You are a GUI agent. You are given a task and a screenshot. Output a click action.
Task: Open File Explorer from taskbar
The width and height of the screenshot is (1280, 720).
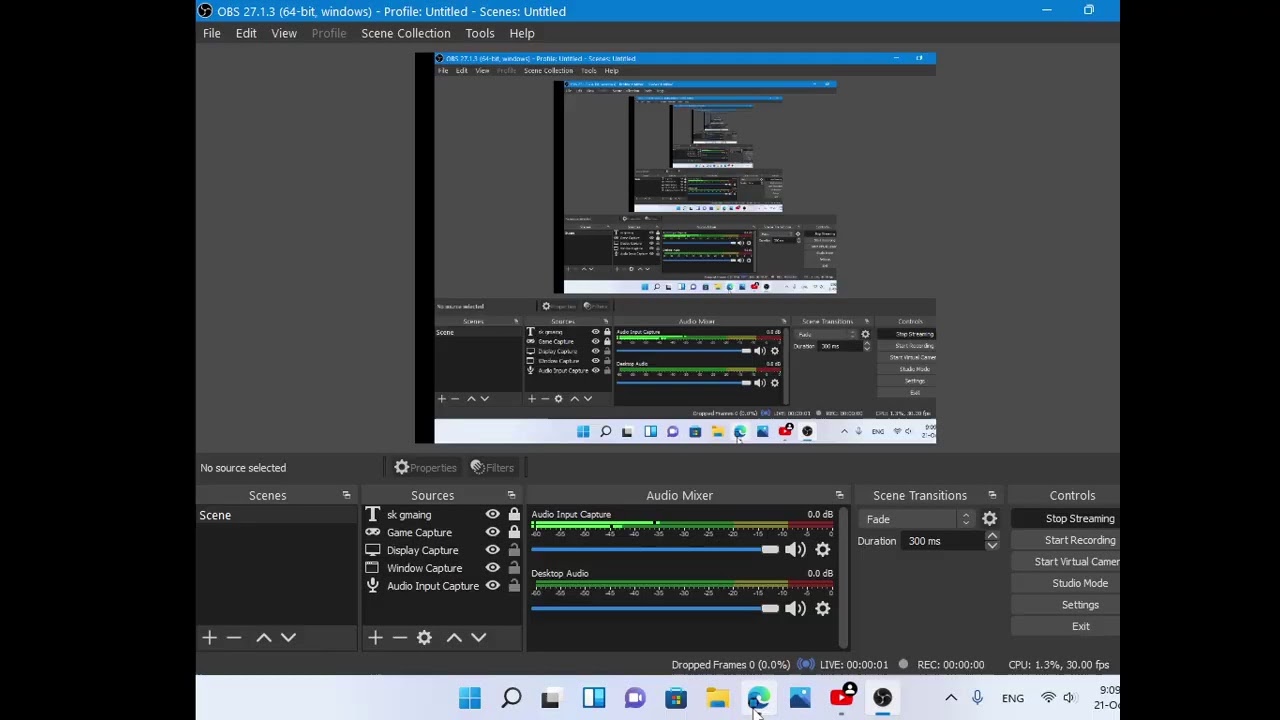pos(717,698)
